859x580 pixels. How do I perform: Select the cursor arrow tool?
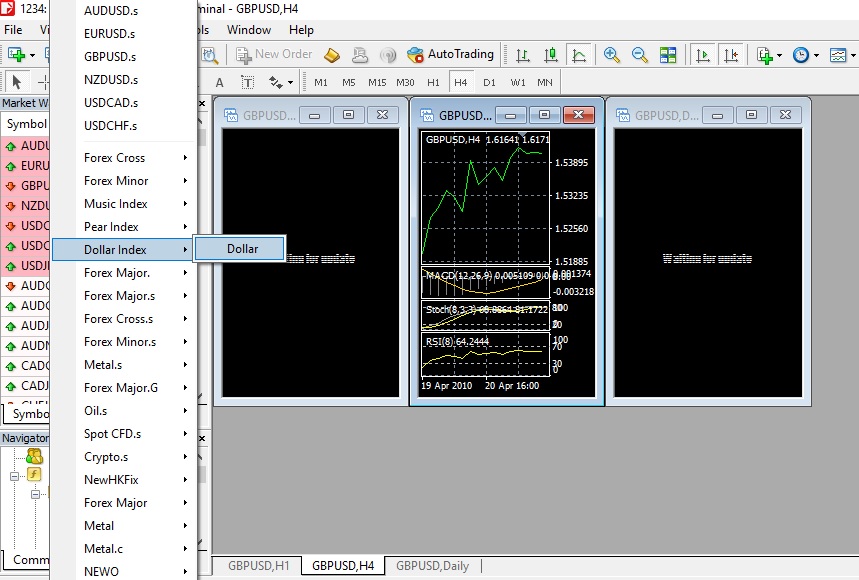tap(16, 82)
